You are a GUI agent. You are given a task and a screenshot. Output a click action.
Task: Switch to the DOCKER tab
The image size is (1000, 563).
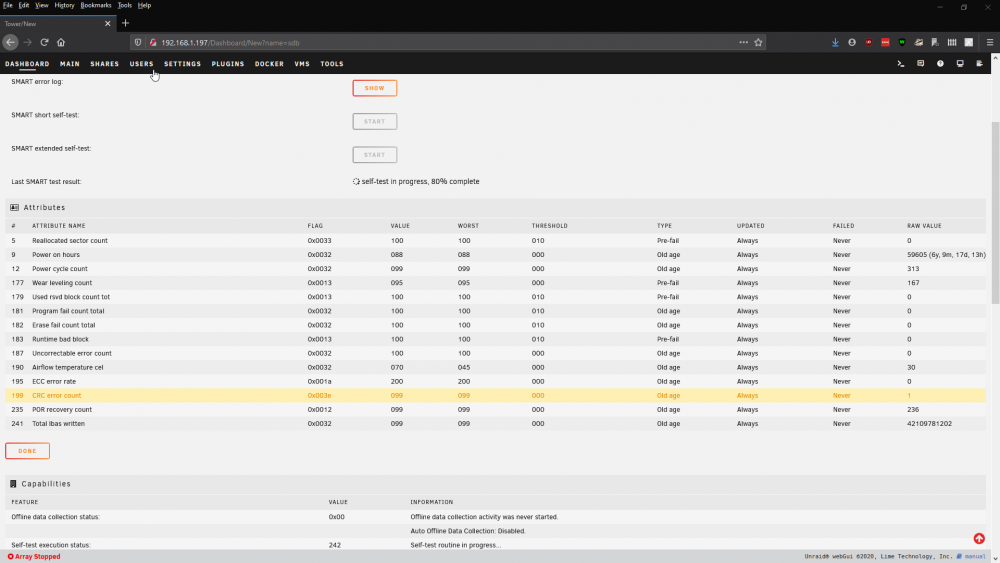(269, 64)
